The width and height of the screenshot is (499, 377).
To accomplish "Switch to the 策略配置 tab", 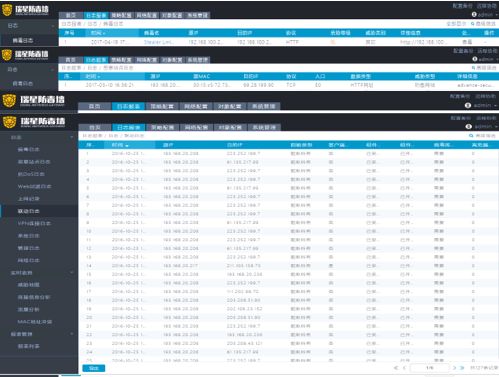I will pyautogui.click(x=162, y=127).
